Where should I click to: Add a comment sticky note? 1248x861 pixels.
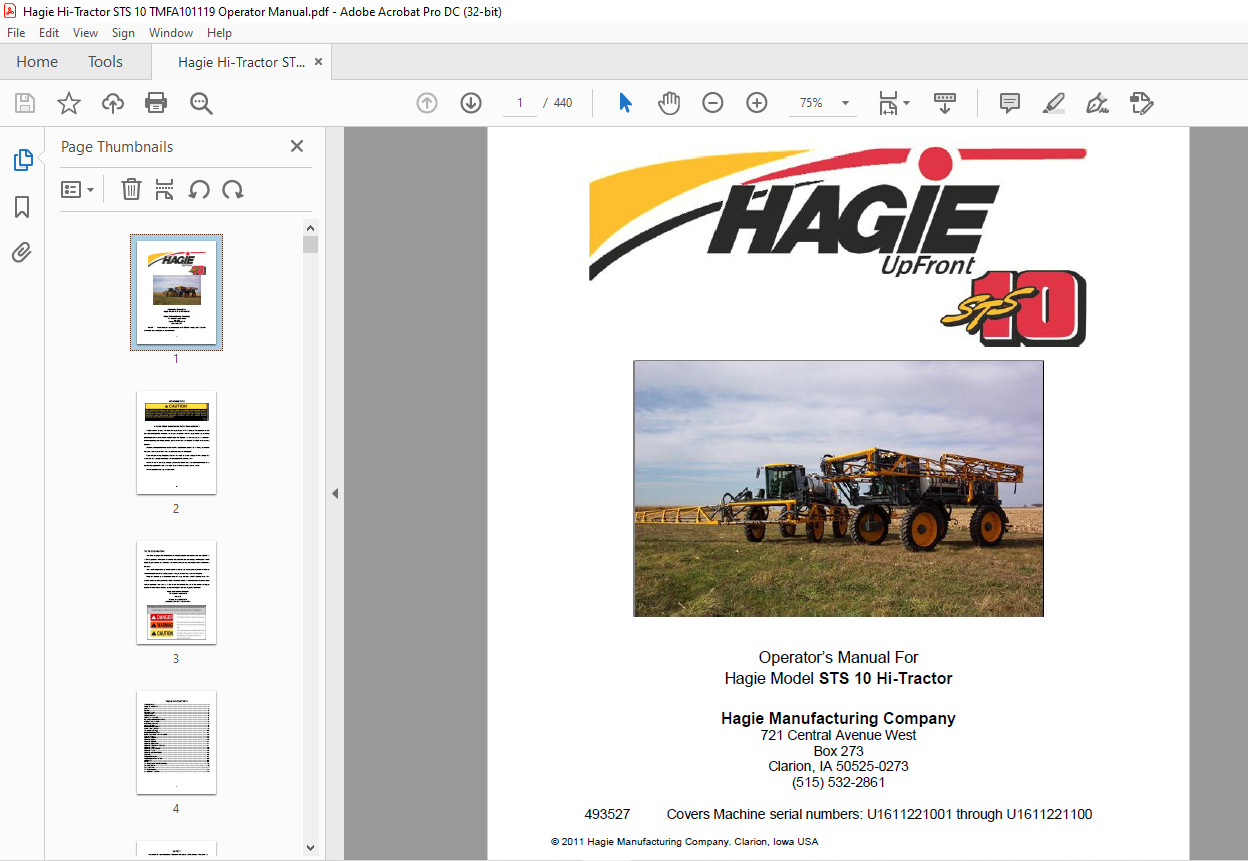tap(1010, 103)
